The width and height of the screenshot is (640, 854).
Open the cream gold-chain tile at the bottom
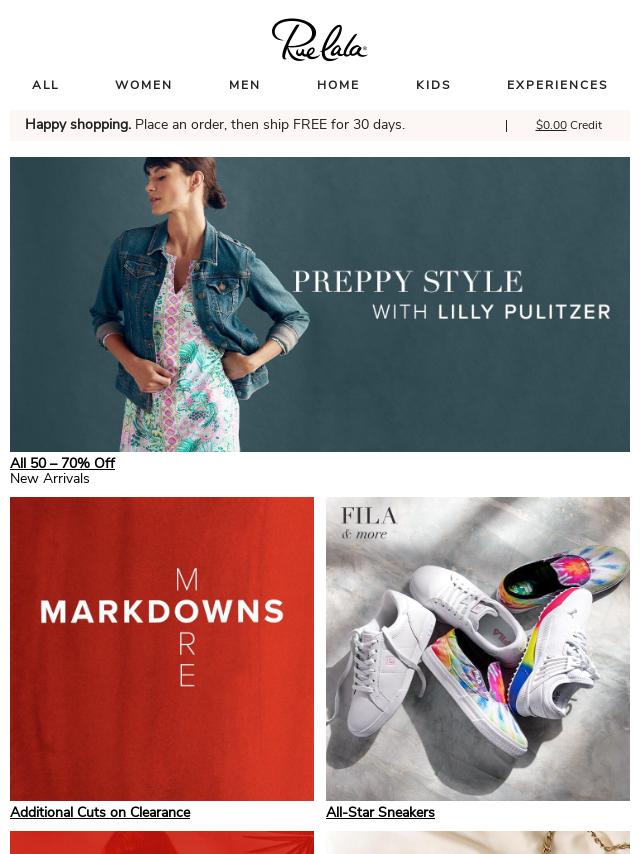(x=478, y=843)
